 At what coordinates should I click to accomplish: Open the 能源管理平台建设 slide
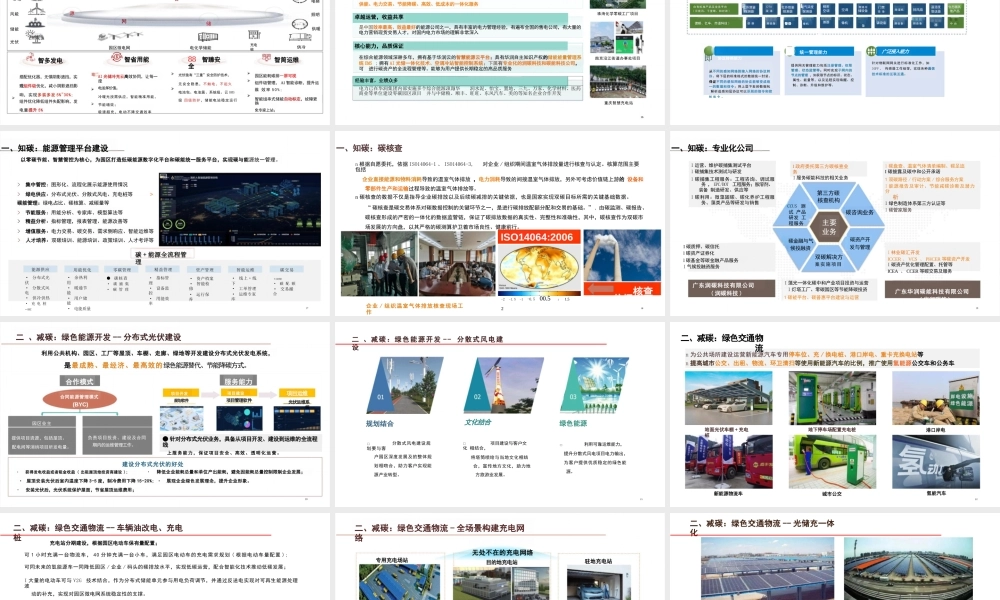click(x=78, y=147)
